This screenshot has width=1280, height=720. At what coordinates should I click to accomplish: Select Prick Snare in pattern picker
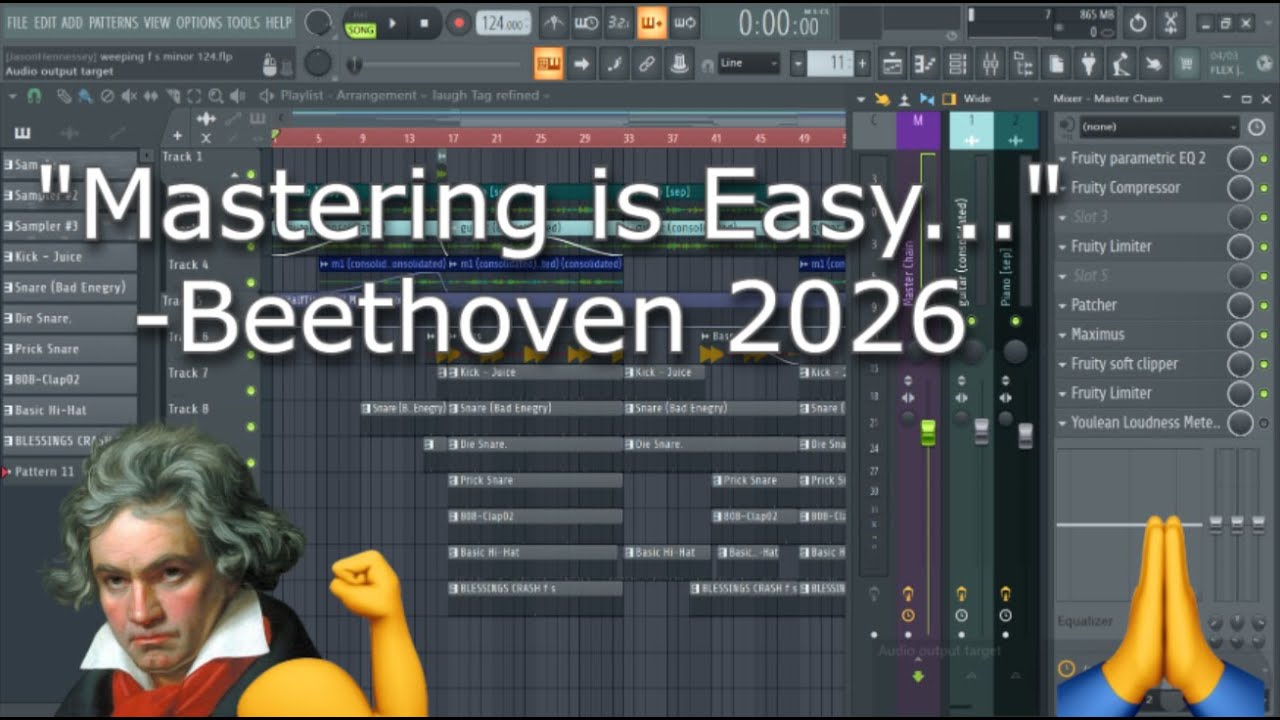69,349
